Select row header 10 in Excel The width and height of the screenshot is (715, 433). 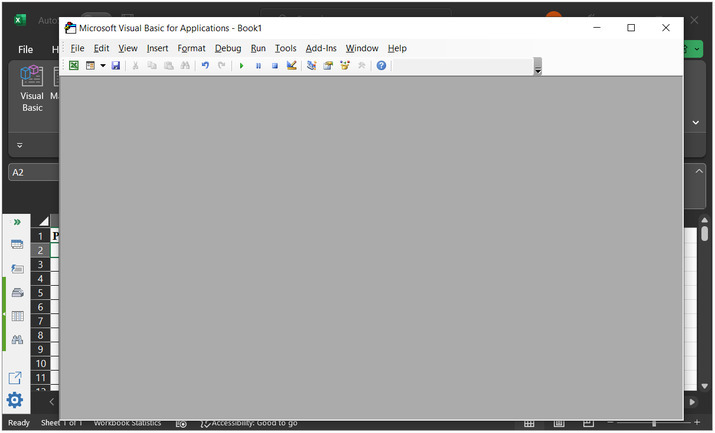coord(41,364)
